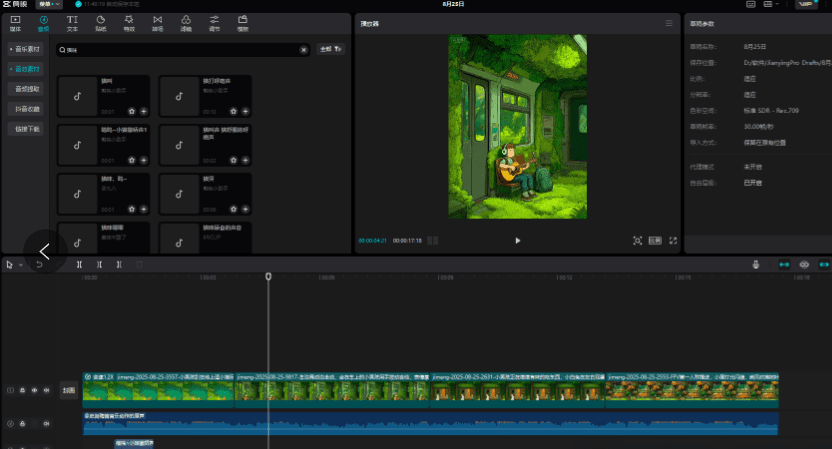Open the 特效 effects tab
The width and height of the screenshot is (832, 449).
point(129,23)
